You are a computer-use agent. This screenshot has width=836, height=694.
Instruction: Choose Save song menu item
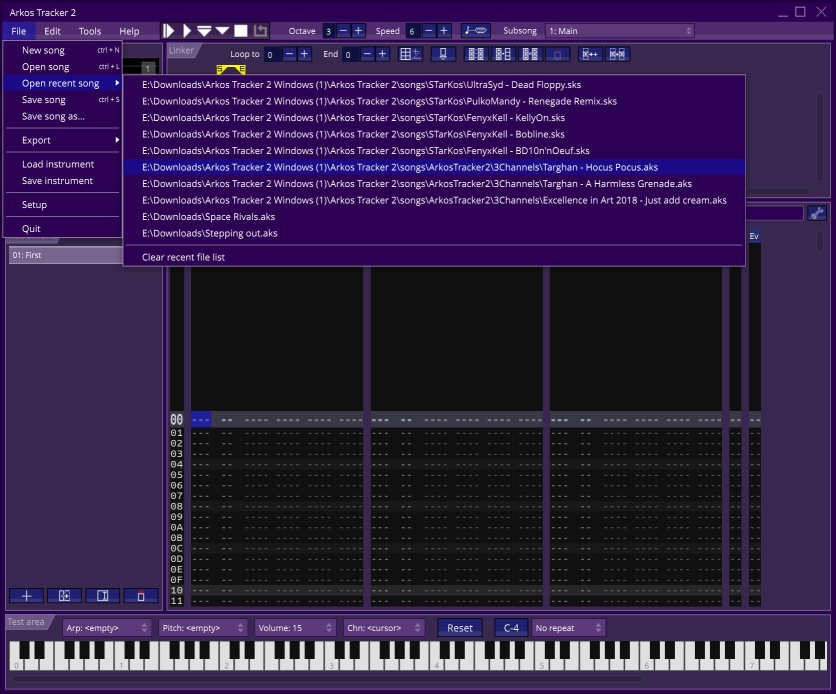63,100
